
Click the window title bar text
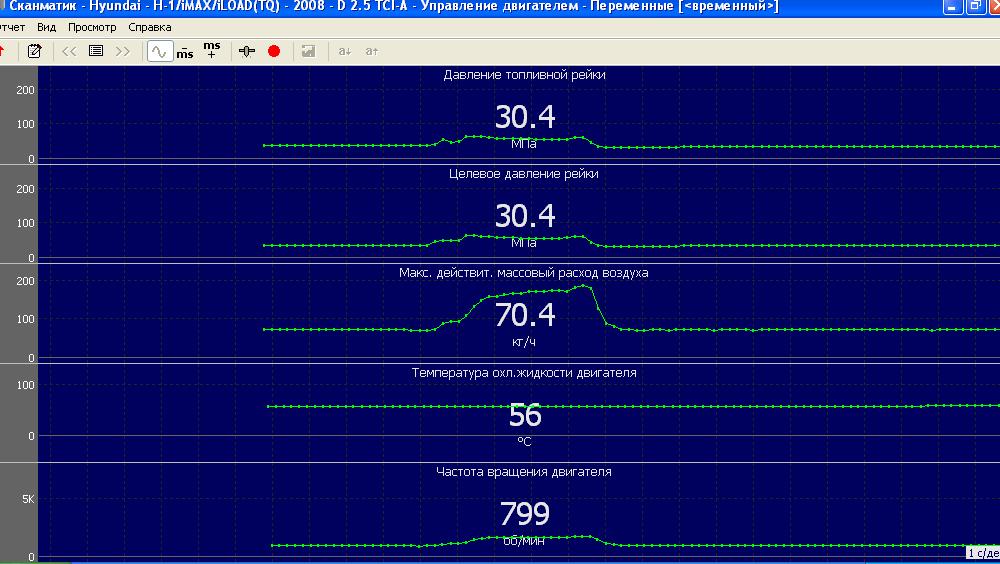point(393,7)
